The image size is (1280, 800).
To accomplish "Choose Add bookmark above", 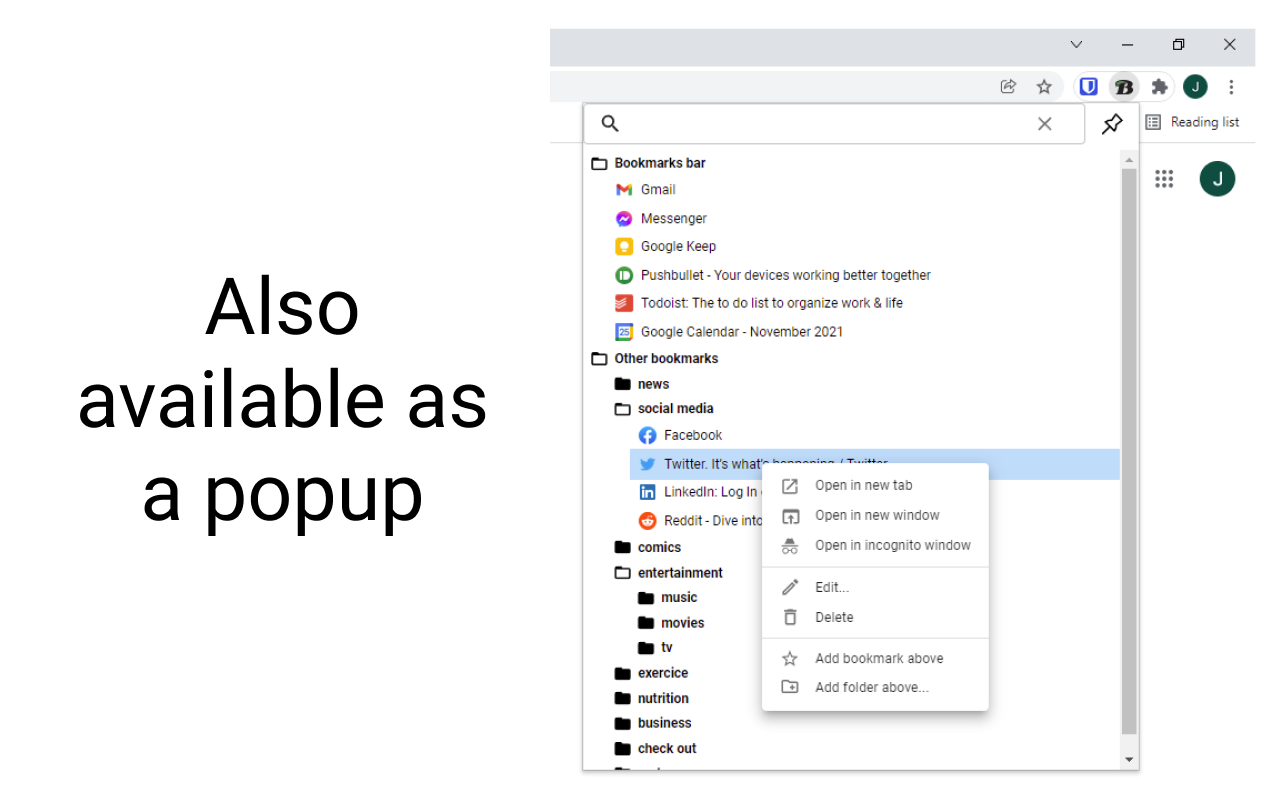I will (x=875, y=659).
